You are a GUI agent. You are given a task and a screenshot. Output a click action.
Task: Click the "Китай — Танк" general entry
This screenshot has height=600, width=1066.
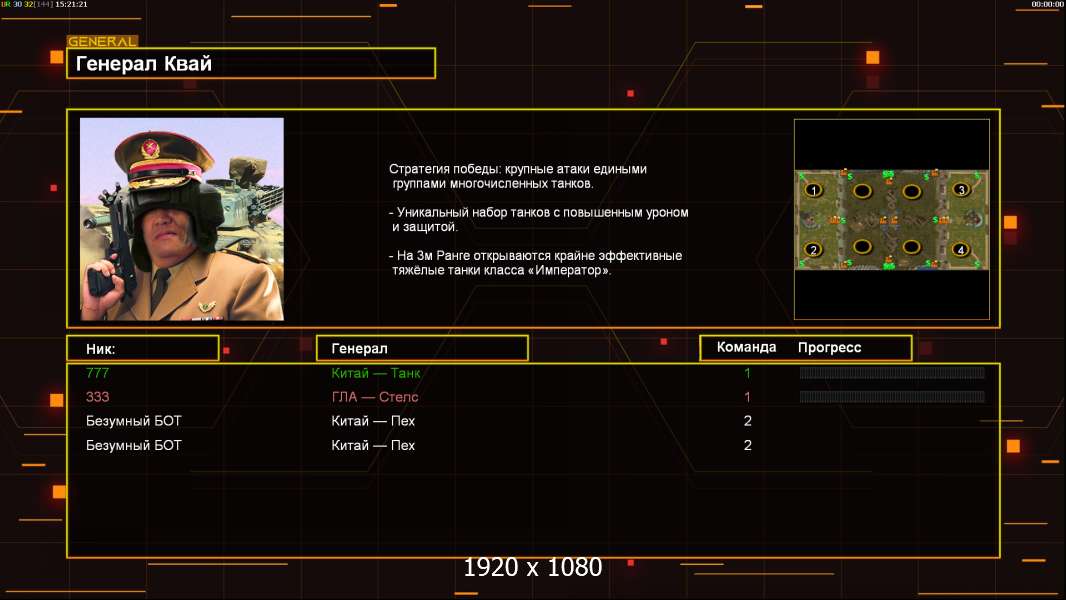(x=375, y=372)
